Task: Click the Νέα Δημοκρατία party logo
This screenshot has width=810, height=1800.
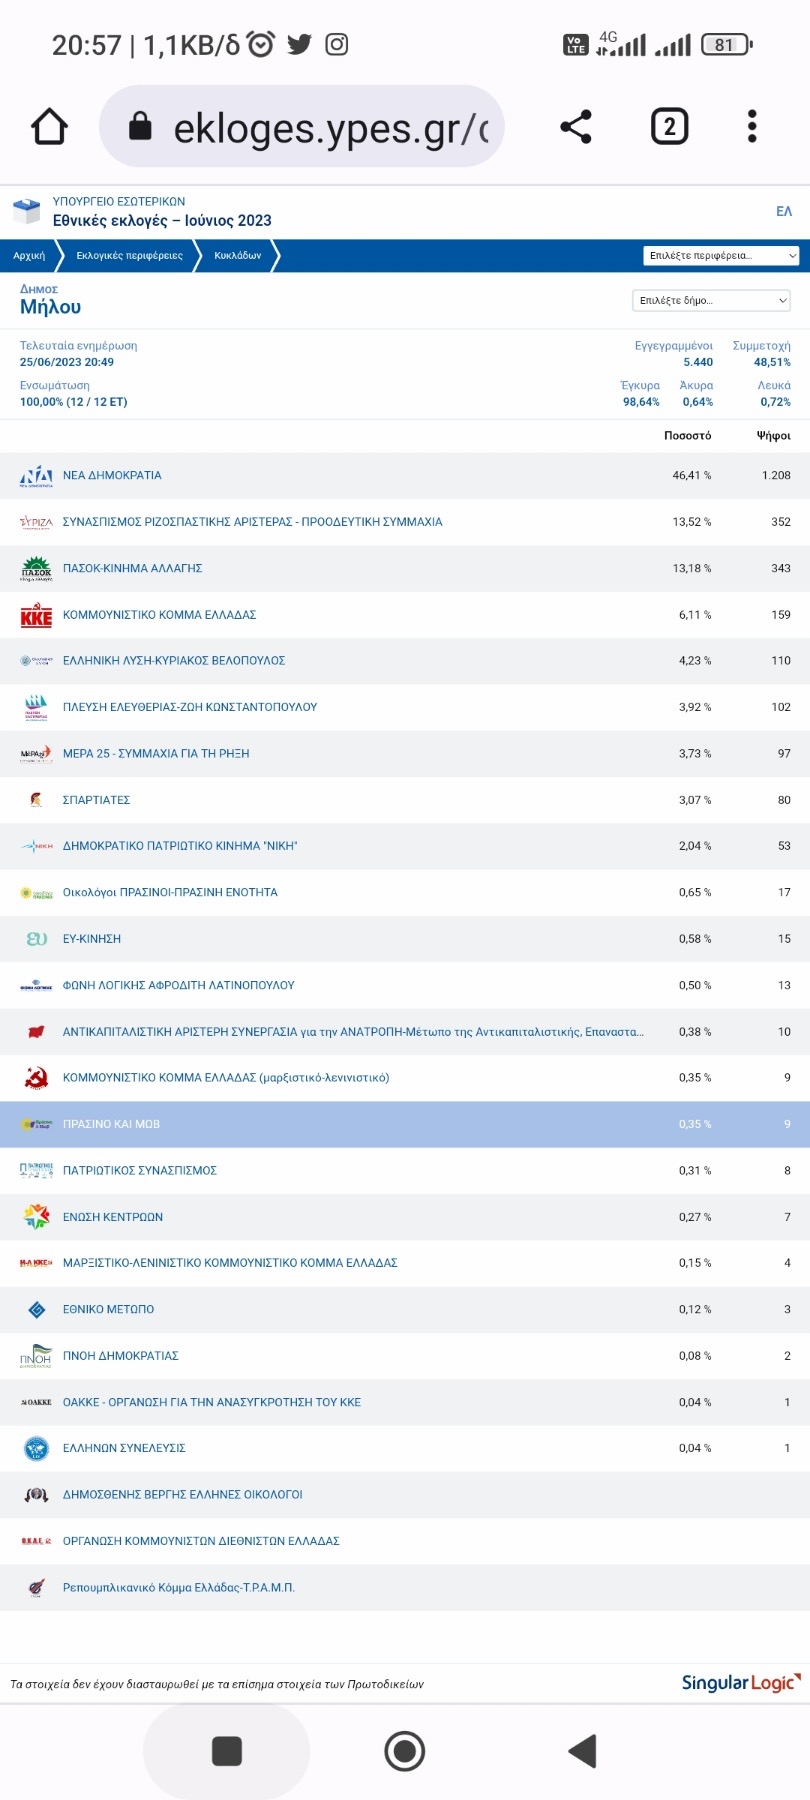Action: tap(36, 476)
